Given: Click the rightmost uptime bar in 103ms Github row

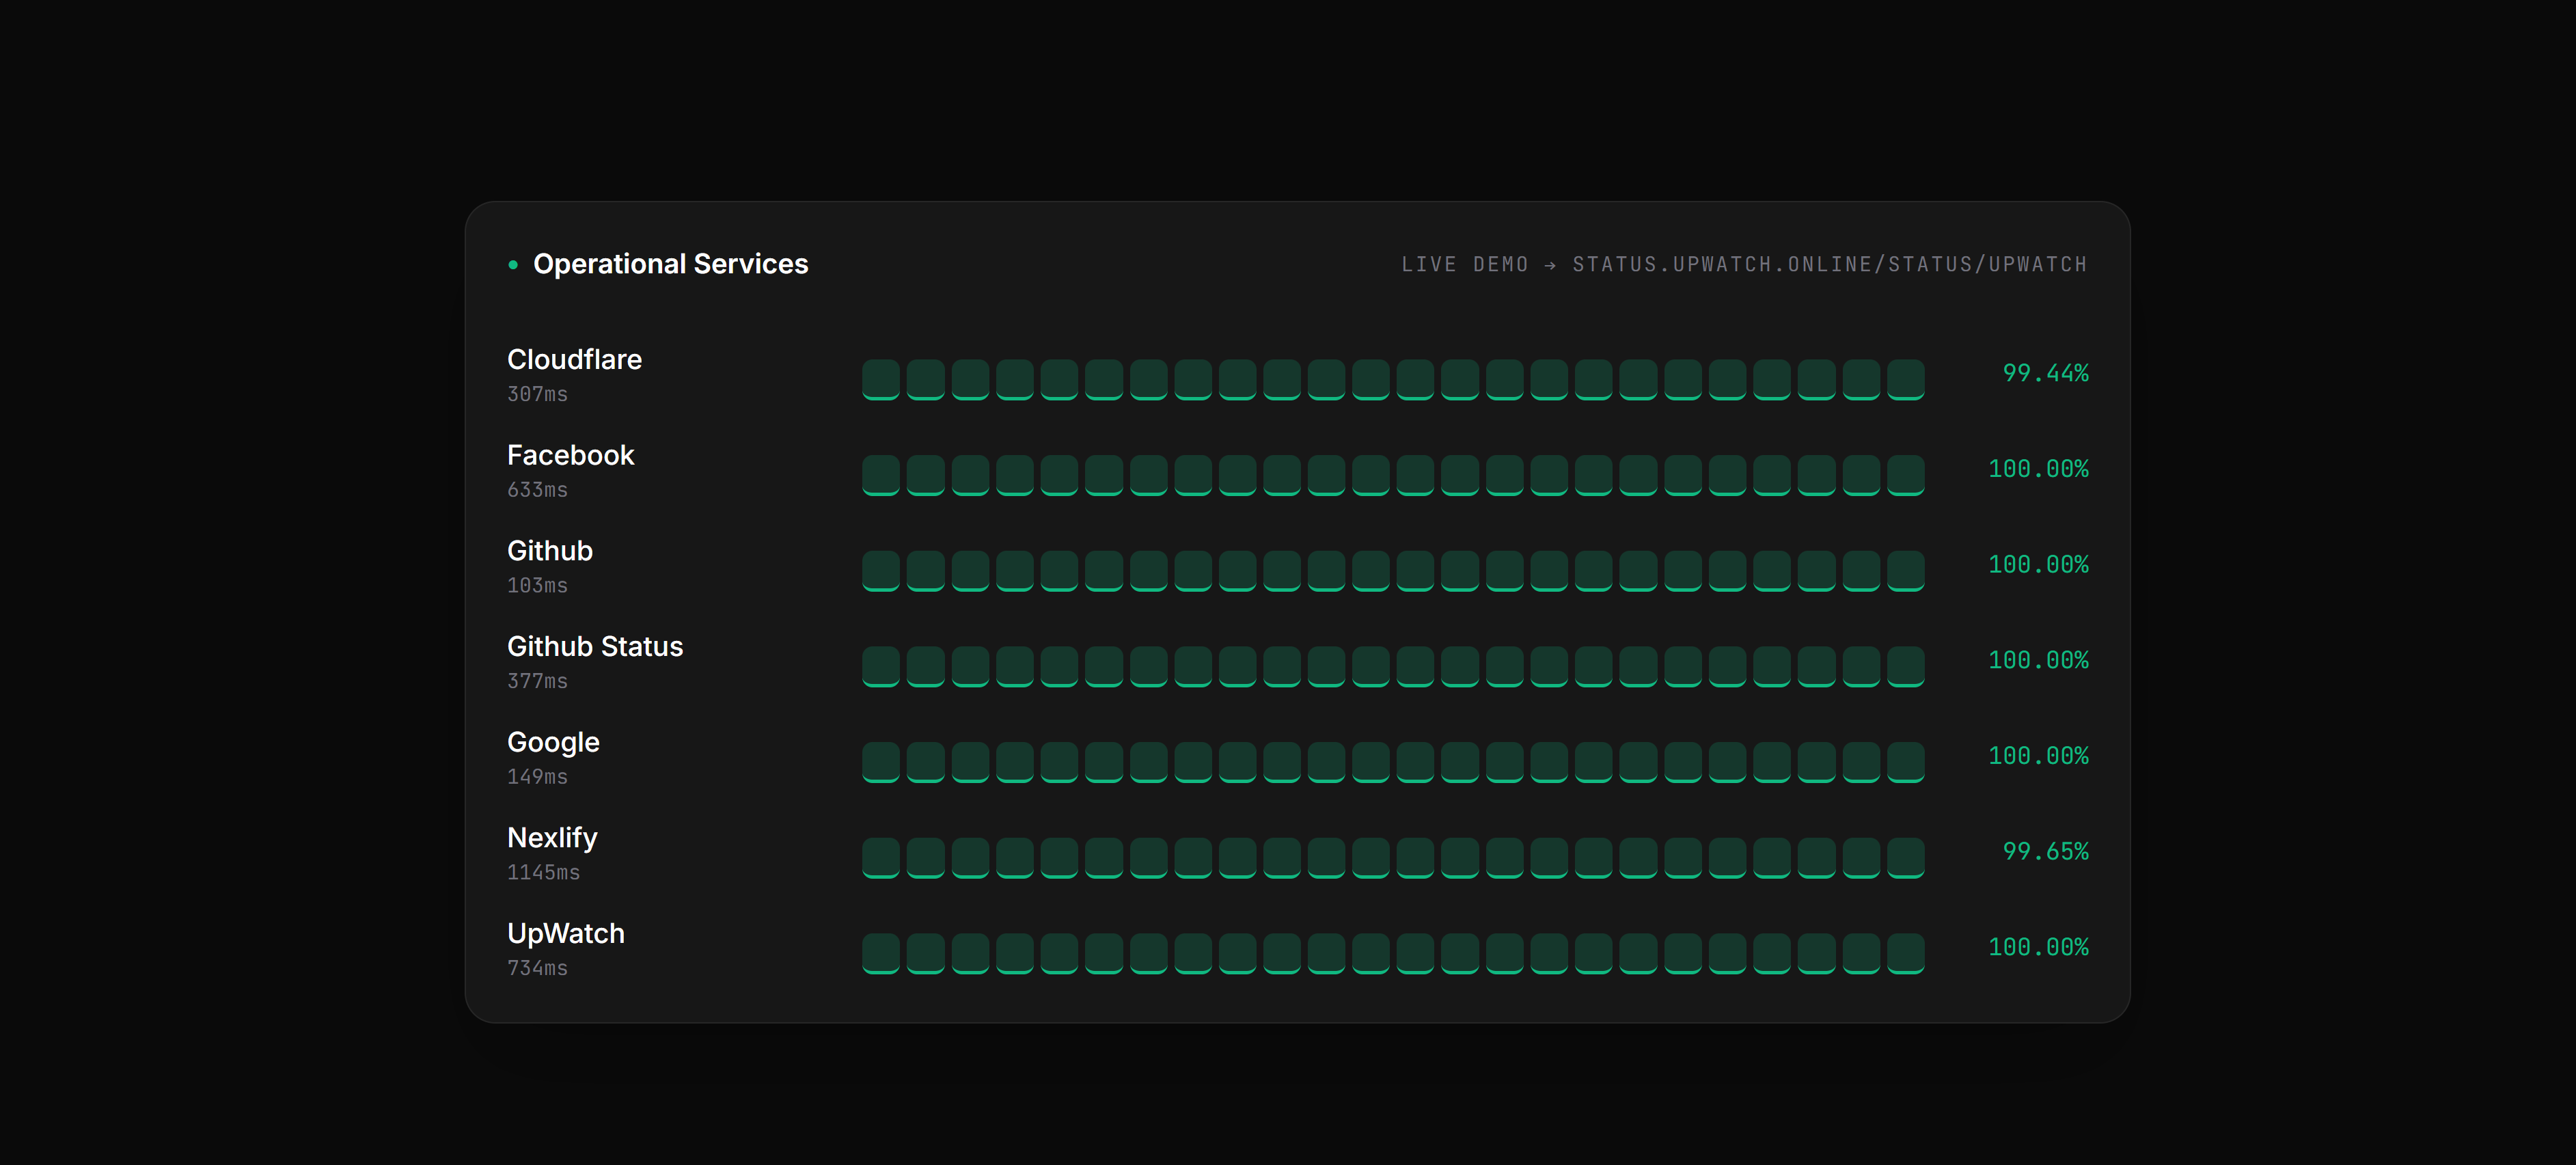Looking at the screenshot, I should (x=1906, y=571).
